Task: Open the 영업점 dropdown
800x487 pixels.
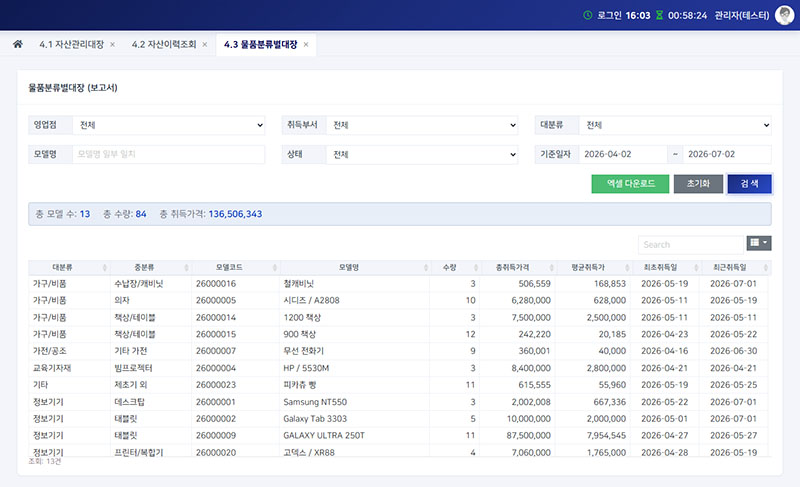Action: click(x=168, y=125)
